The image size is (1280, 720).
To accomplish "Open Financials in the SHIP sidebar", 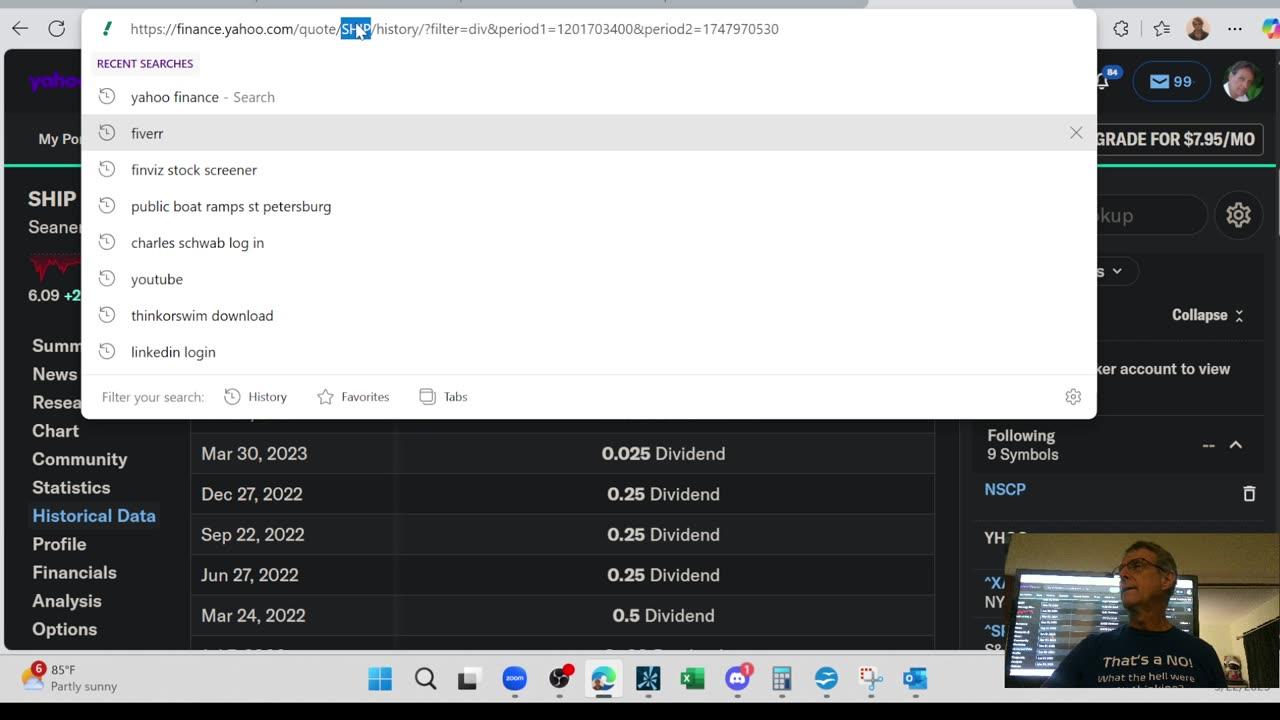I will pyautogui.click(x=74, y=573).
